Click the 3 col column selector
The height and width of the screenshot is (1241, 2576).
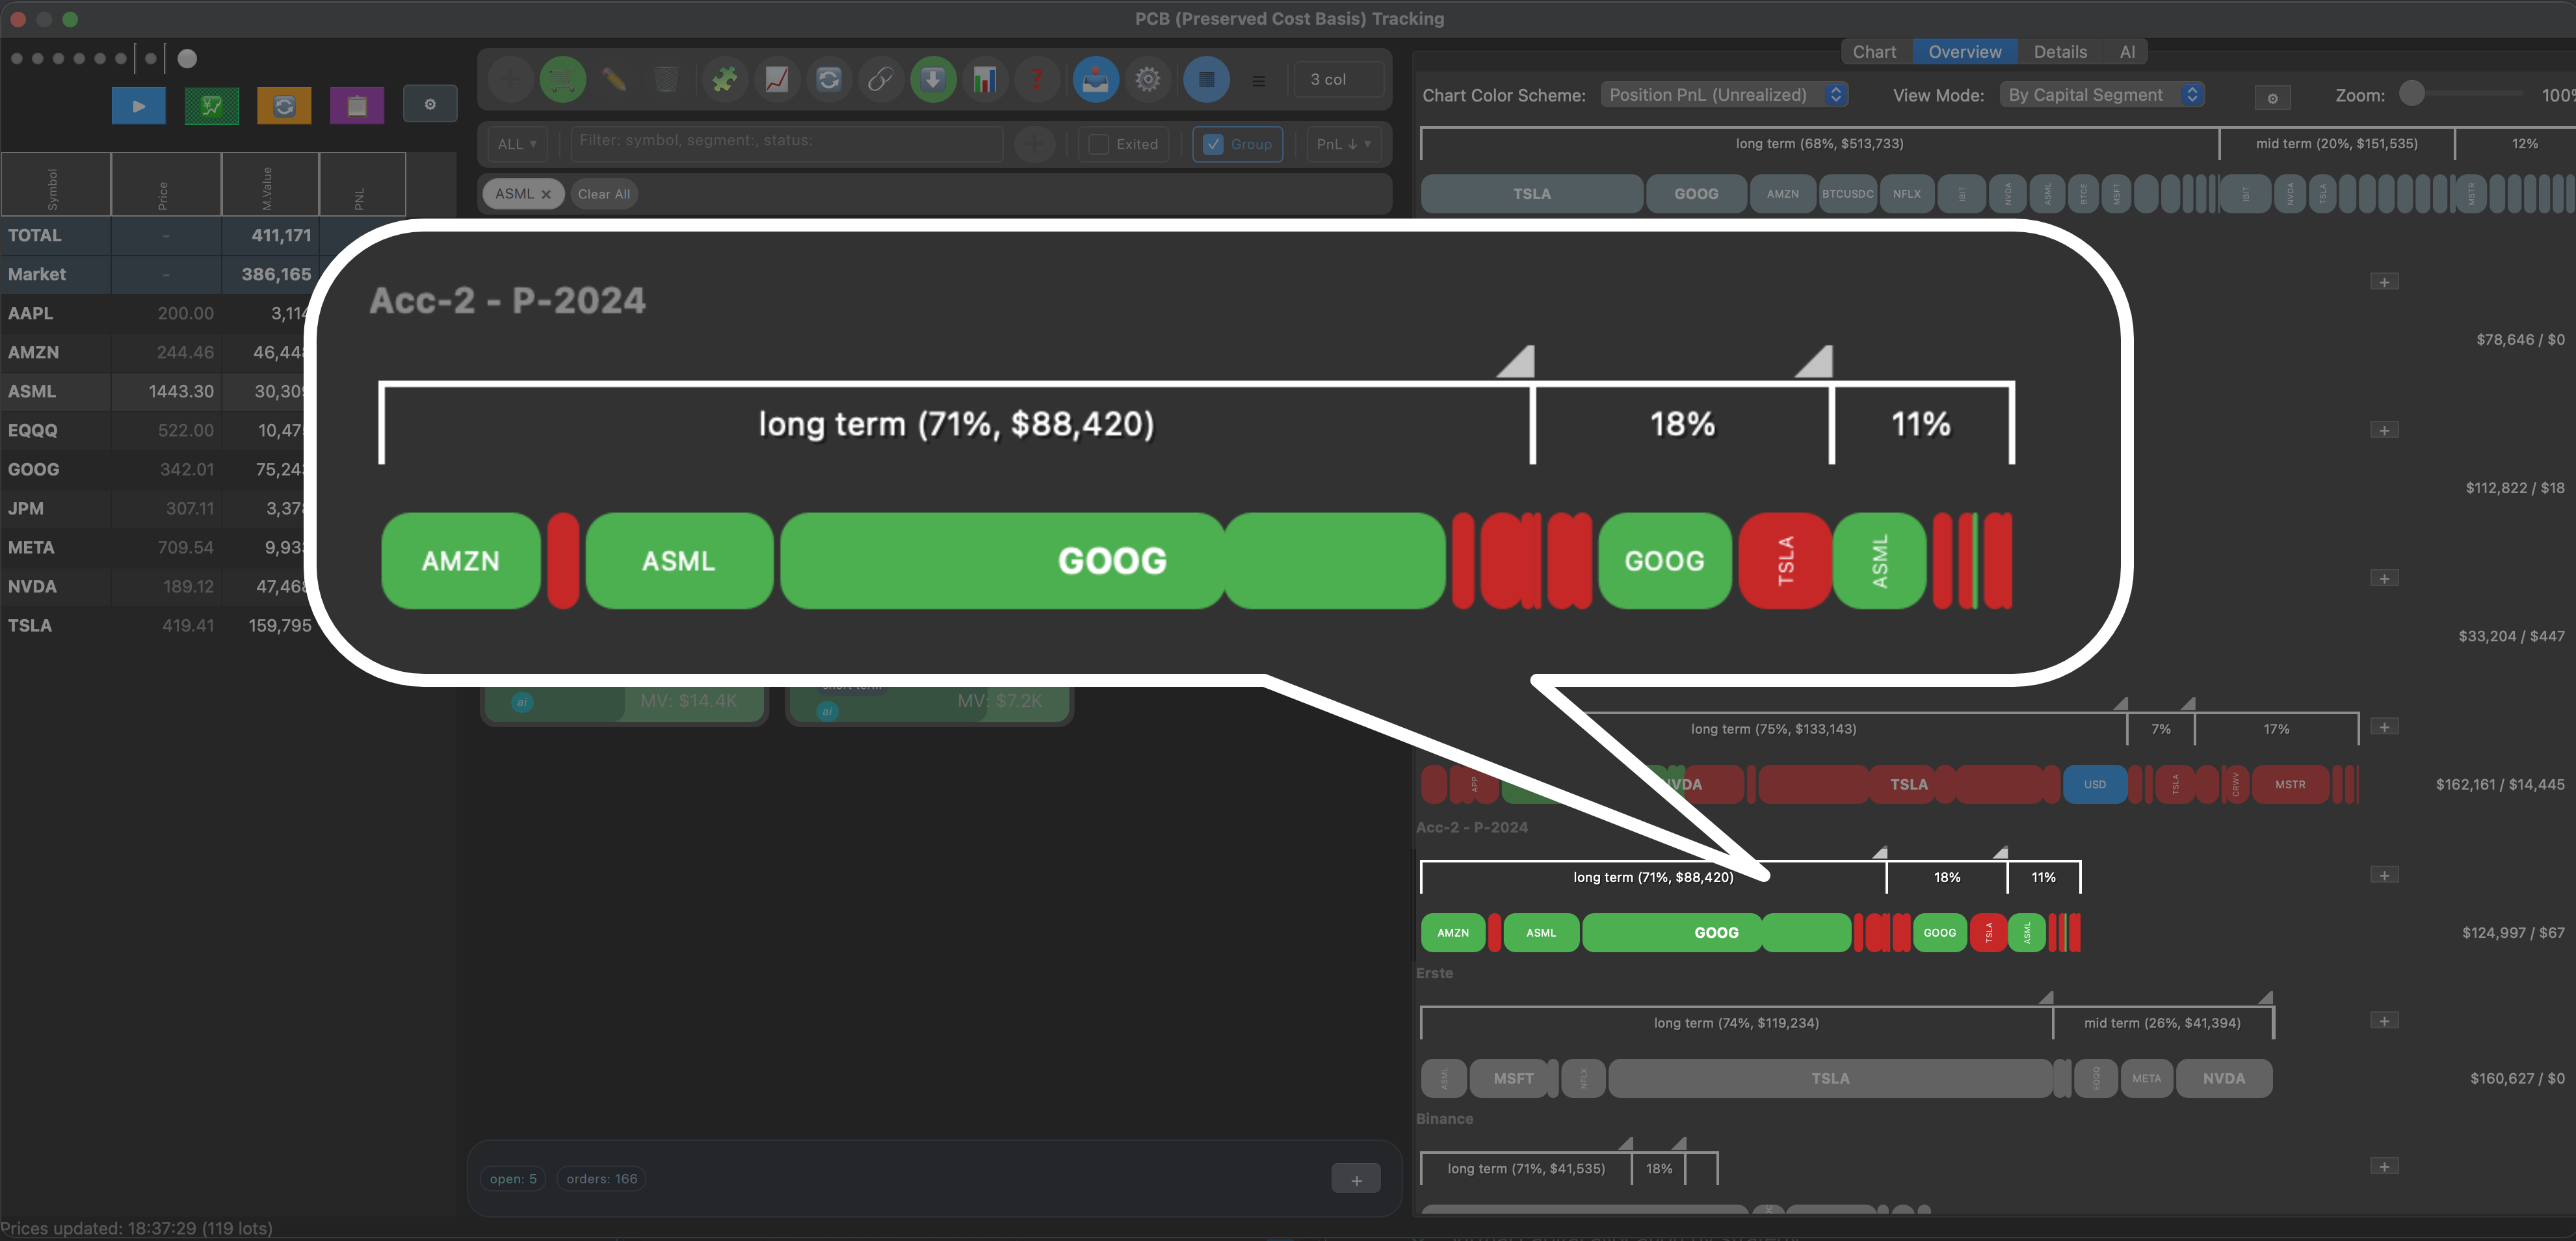[1338, 79]
